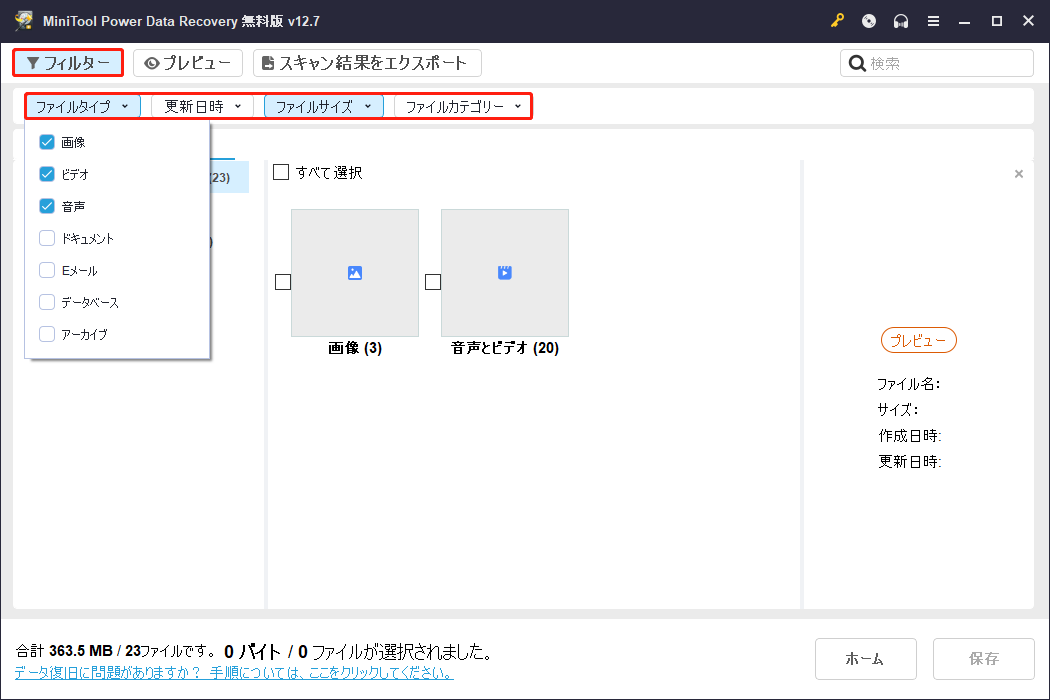Click the headset support icon
Screen dimensions: 1050x700
[901, 20]
